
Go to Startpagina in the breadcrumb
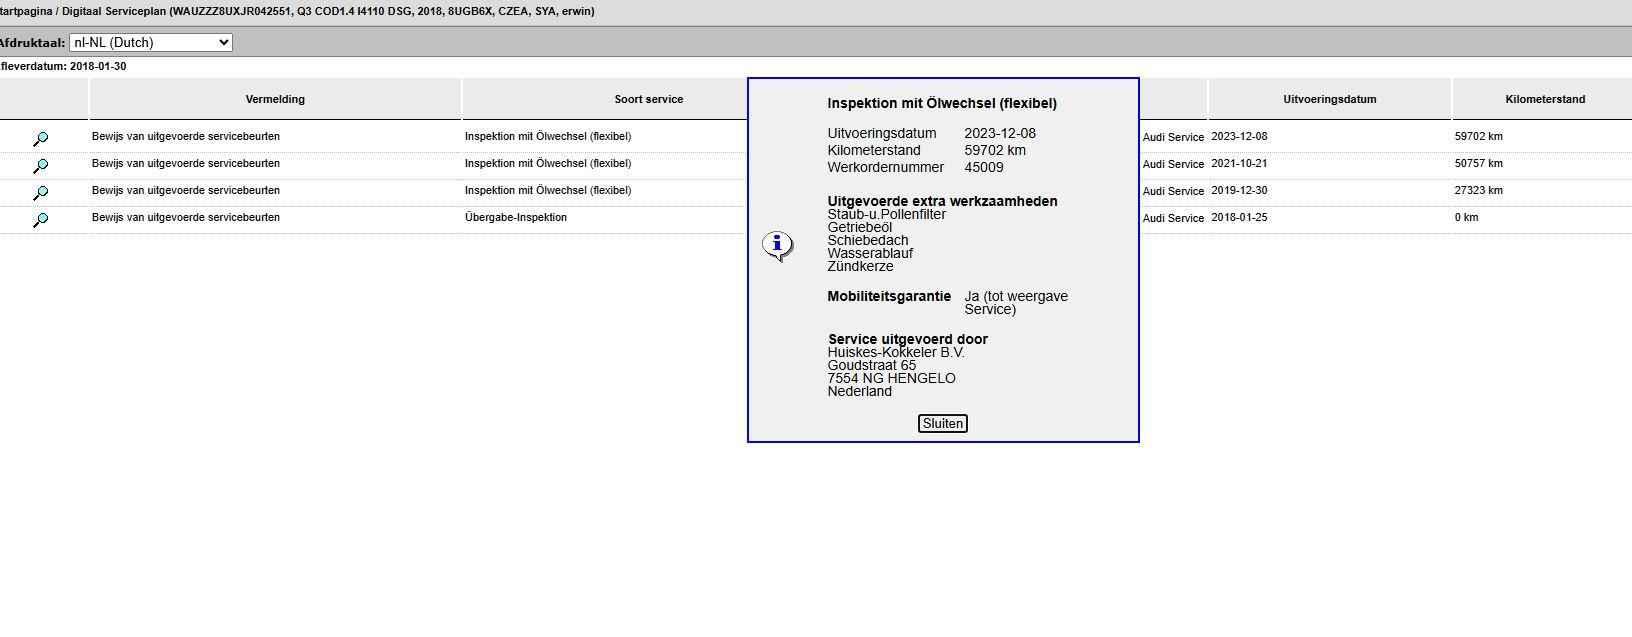pyautogui.click(x=27, y=12)
